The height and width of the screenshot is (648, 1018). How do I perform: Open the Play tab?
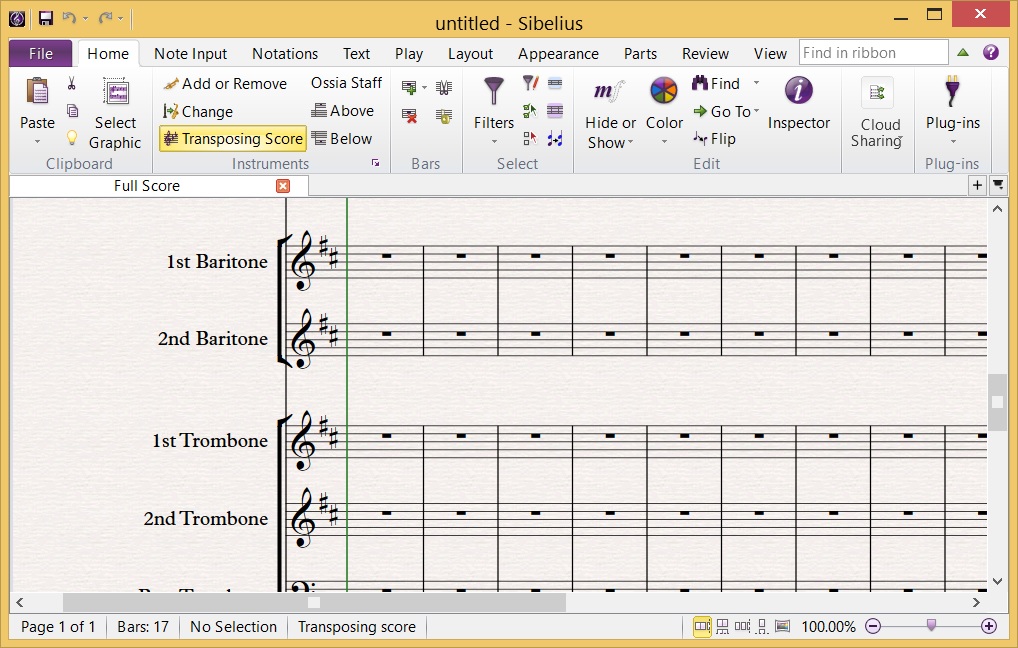(409, 53)
